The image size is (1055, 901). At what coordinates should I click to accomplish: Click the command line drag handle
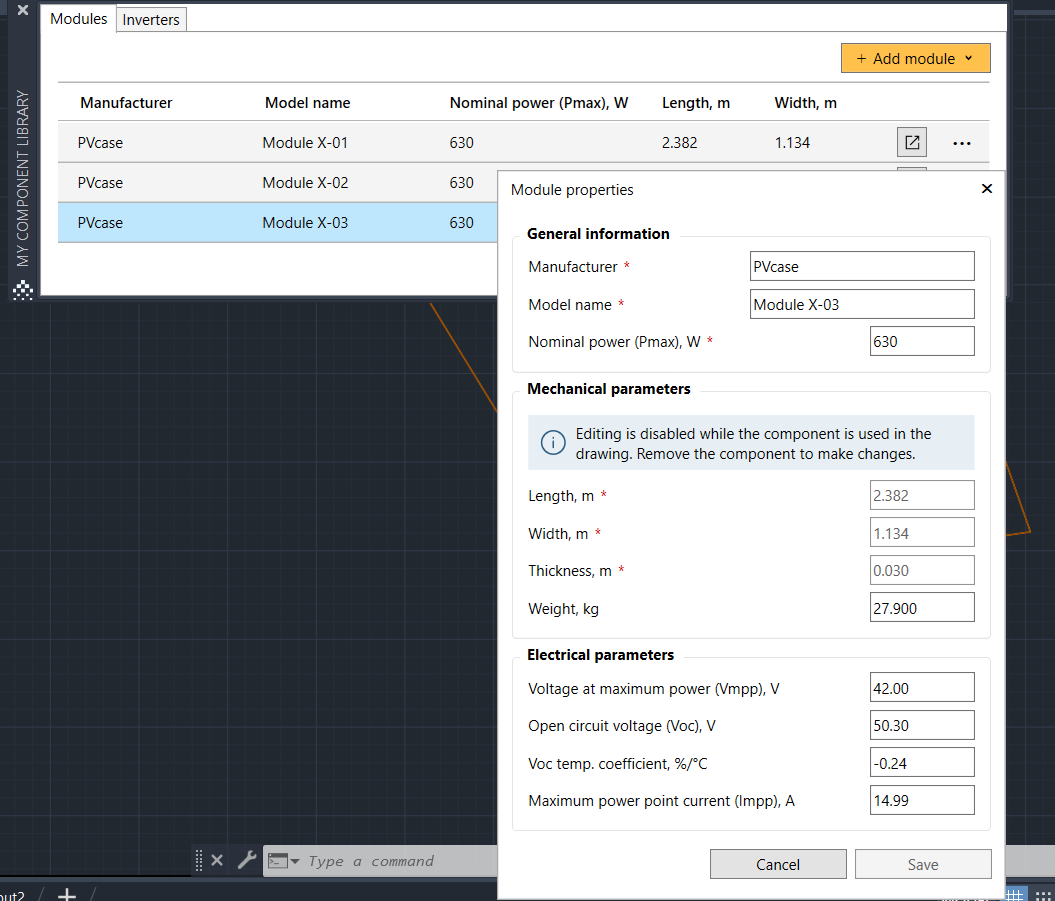[x=198, y=860]
